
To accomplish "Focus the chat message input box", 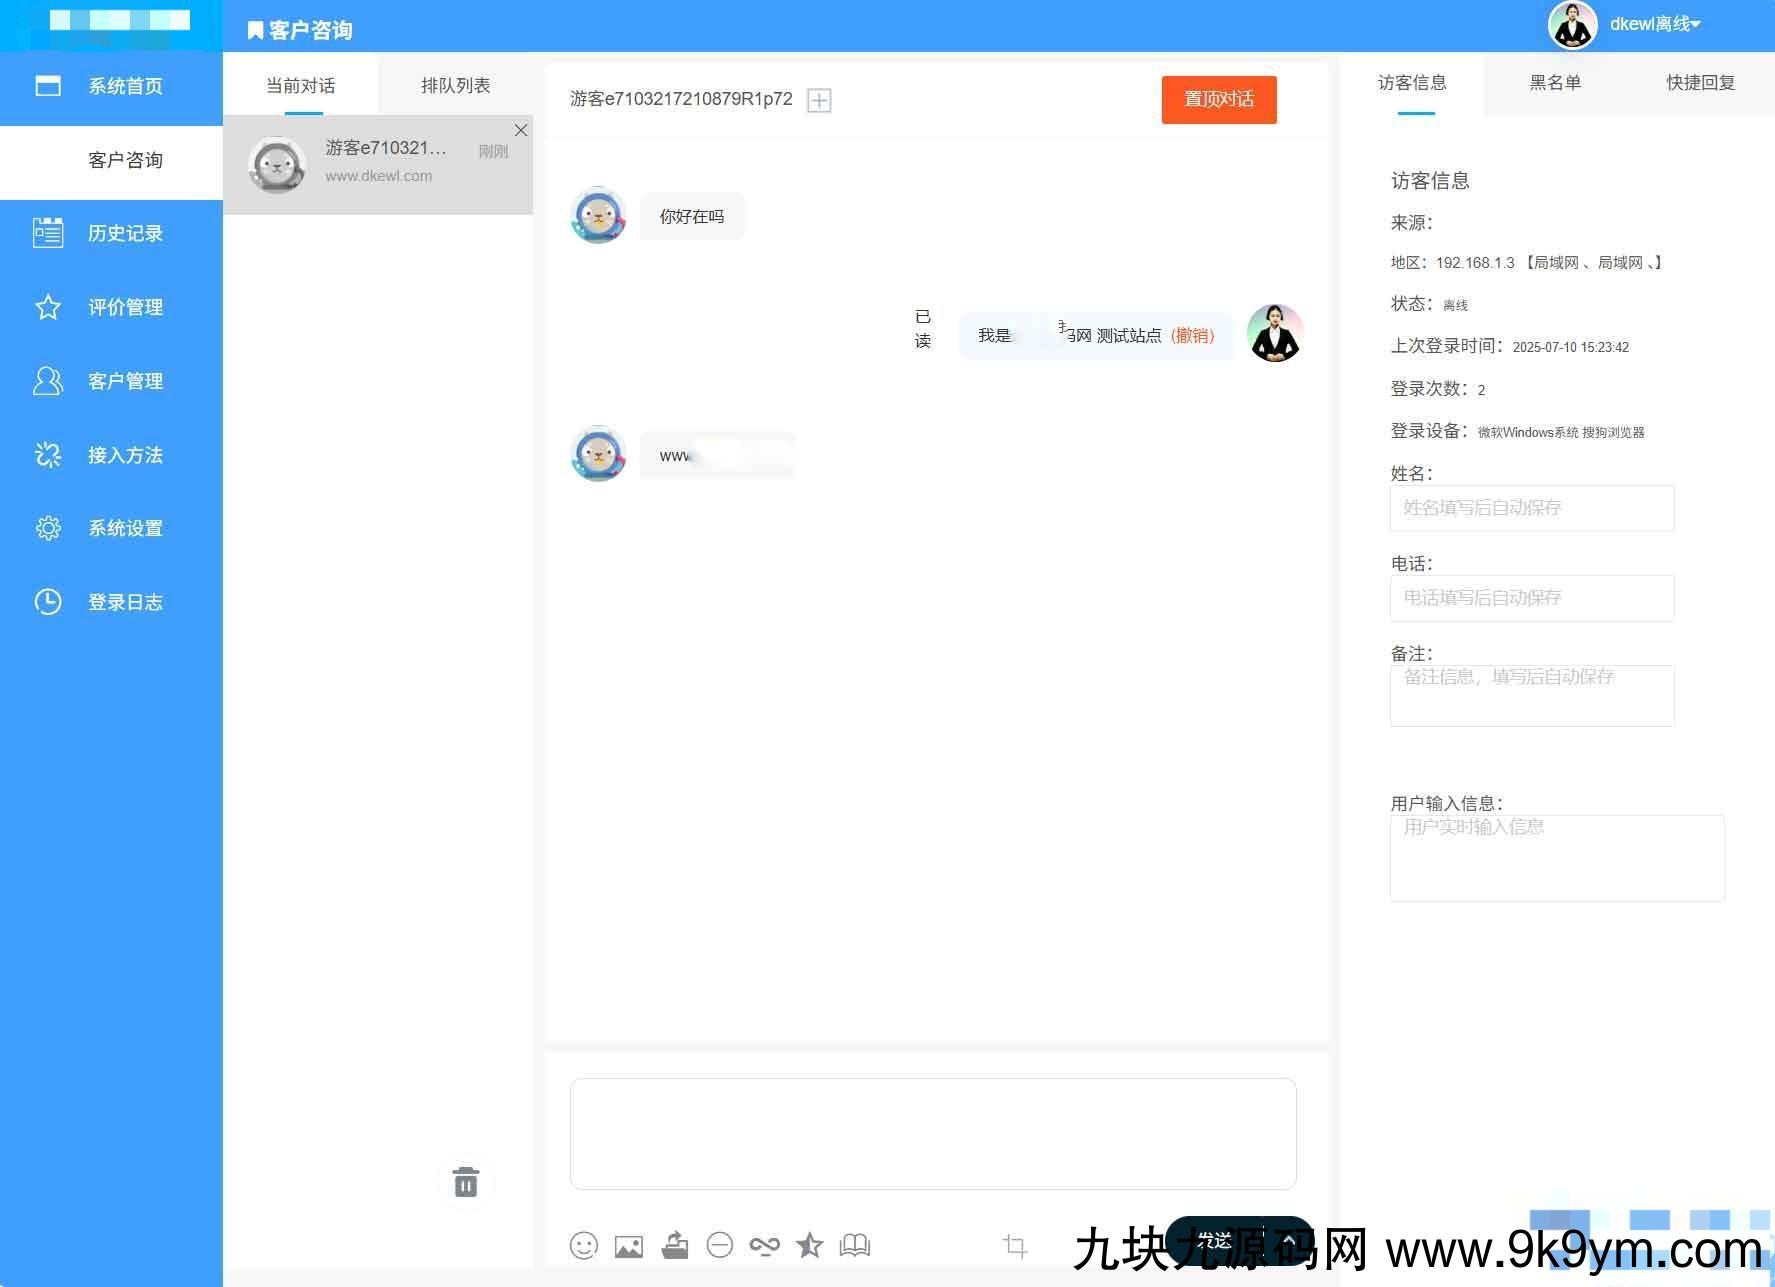I will pos(932,1133).
